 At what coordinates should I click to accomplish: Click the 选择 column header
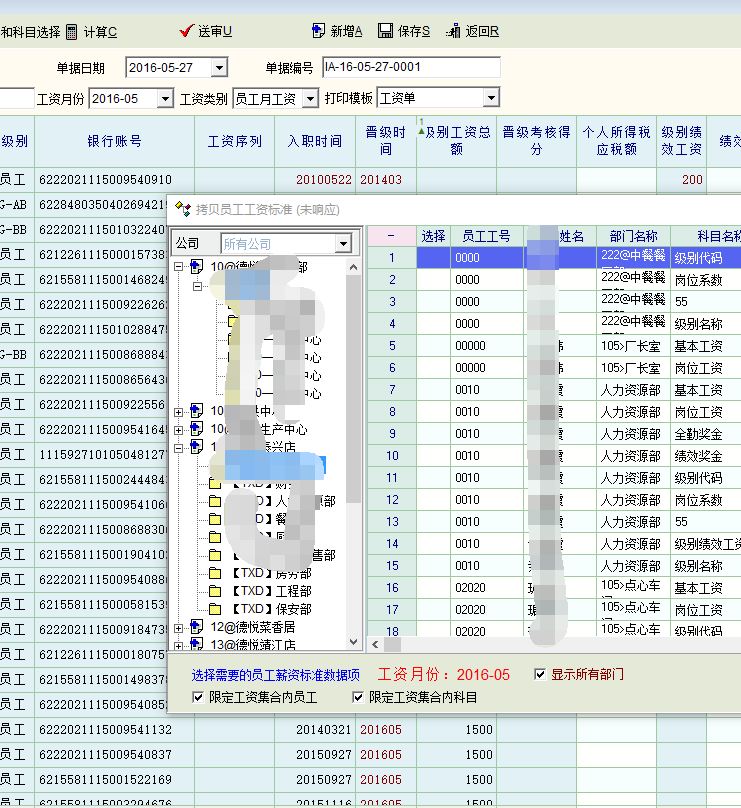pyautogui.click(x=433, y=236)
